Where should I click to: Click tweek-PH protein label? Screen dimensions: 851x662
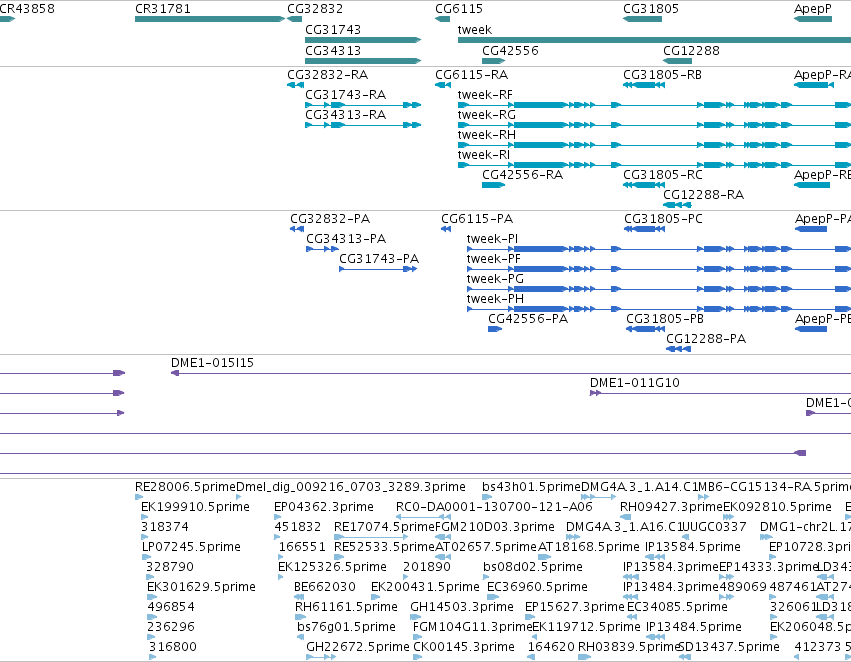coord(495,300)
